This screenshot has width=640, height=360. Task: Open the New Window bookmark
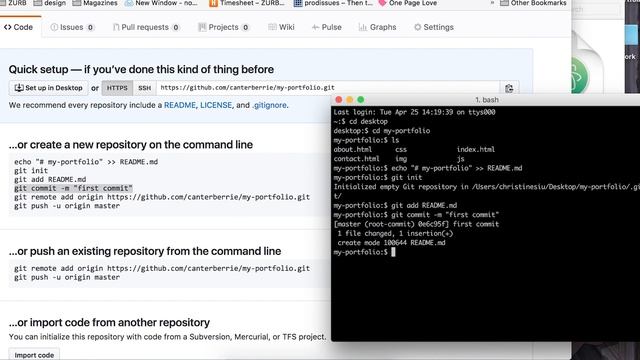(161, 3)
